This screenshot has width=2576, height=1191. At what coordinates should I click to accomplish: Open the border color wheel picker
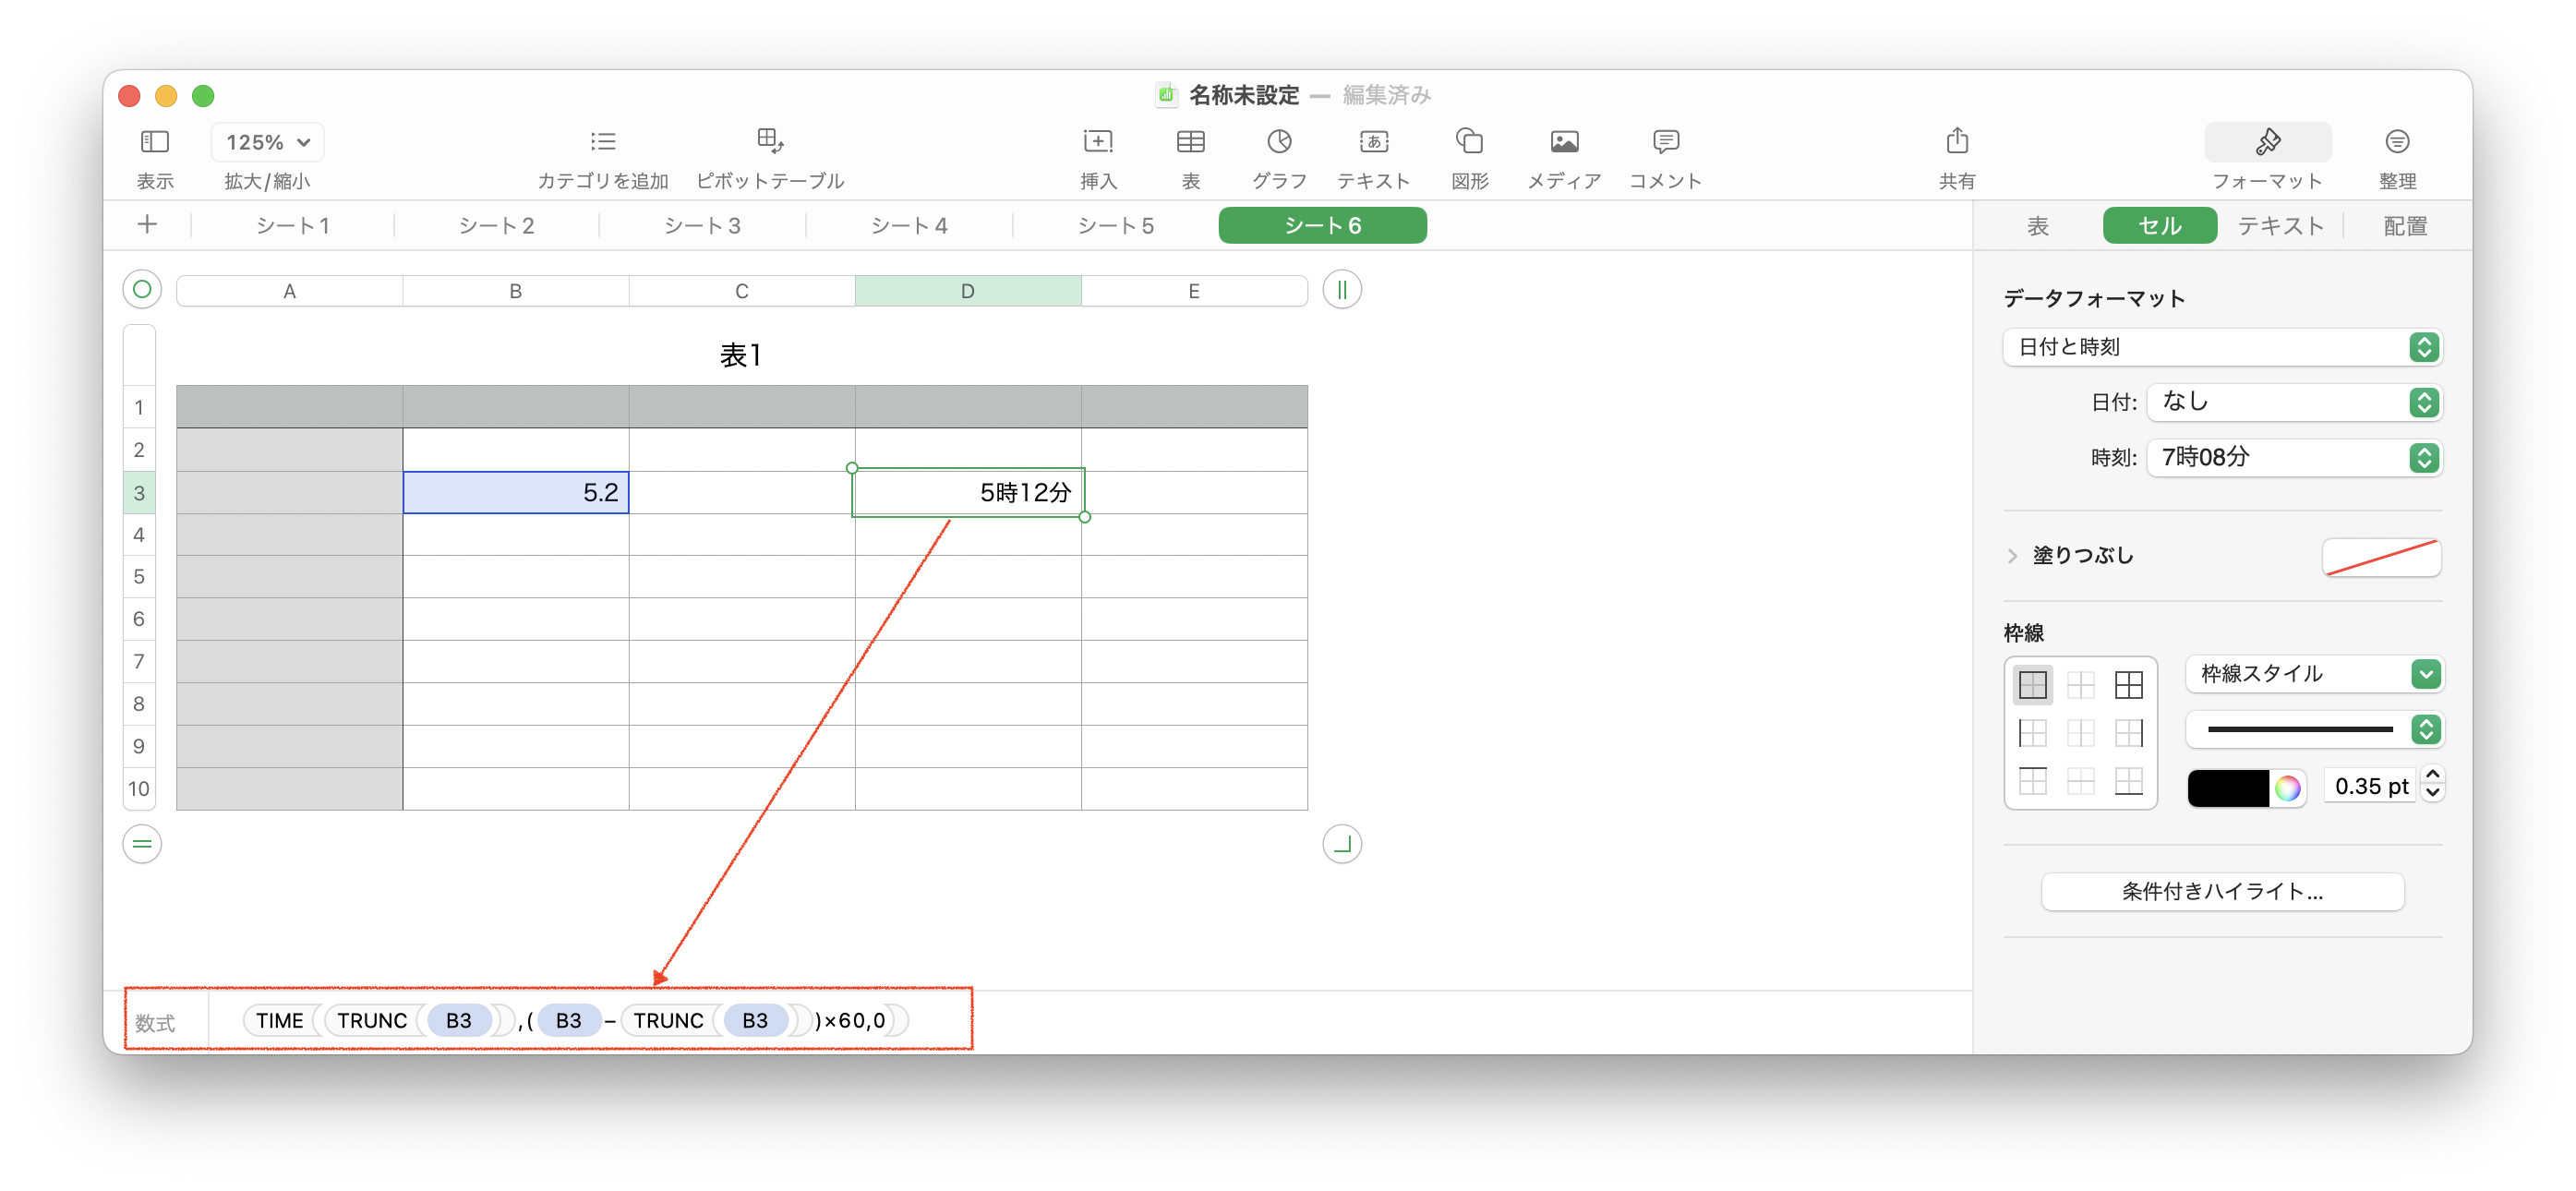[2287, 788]
